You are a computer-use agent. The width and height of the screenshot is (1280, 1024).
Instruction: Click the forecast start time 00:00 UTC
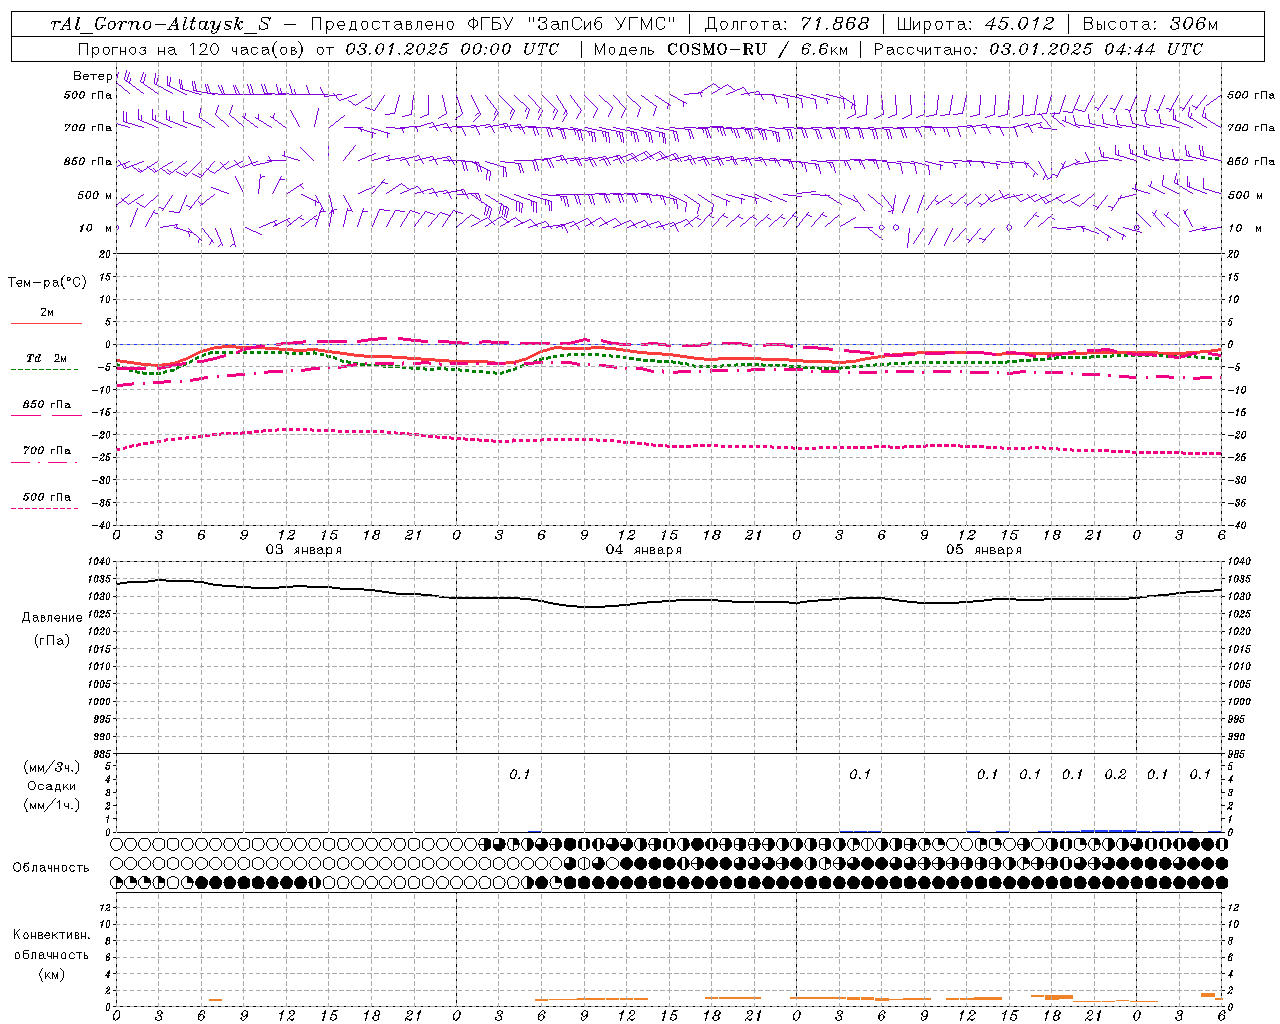click(x=509, y=49)
